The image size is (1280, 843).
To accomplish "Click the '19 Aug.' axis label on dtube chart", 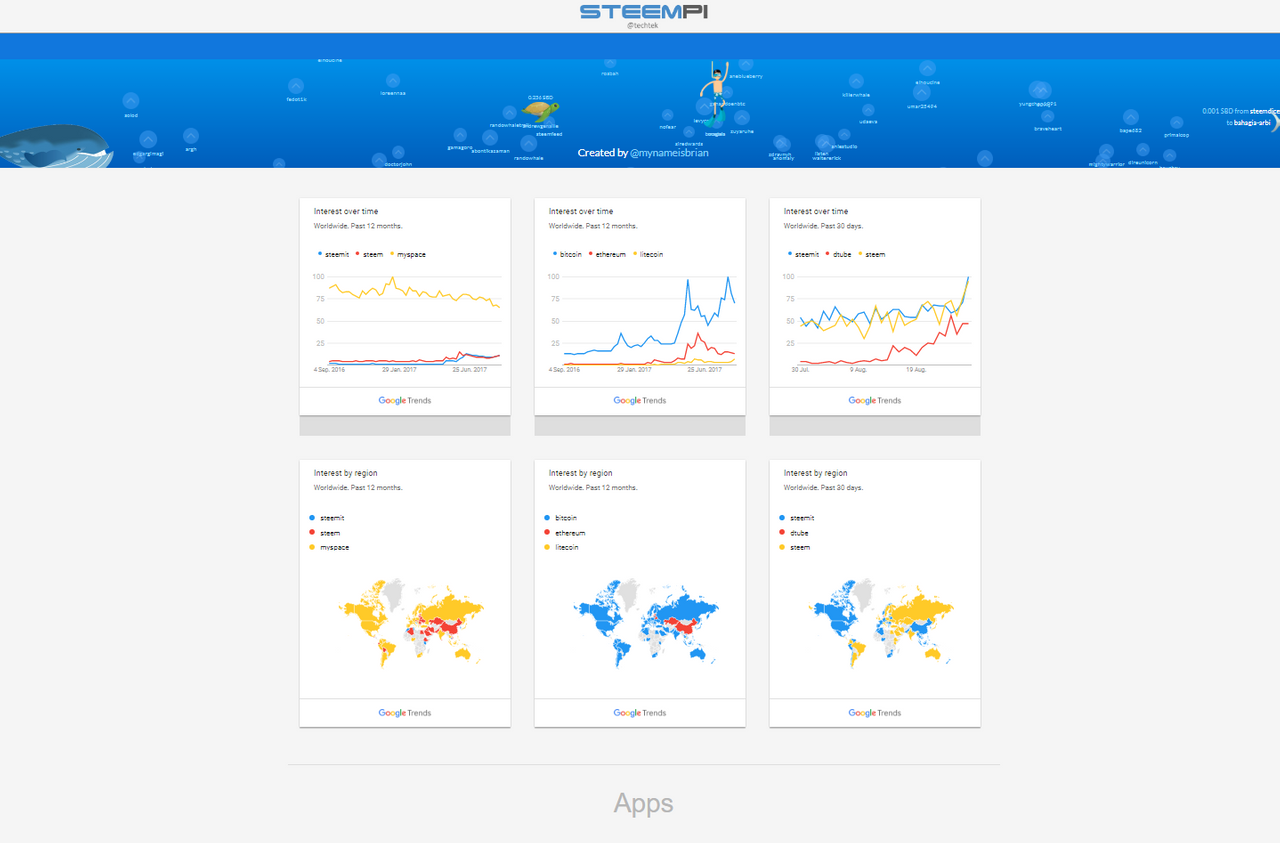I will pos(916,370).
